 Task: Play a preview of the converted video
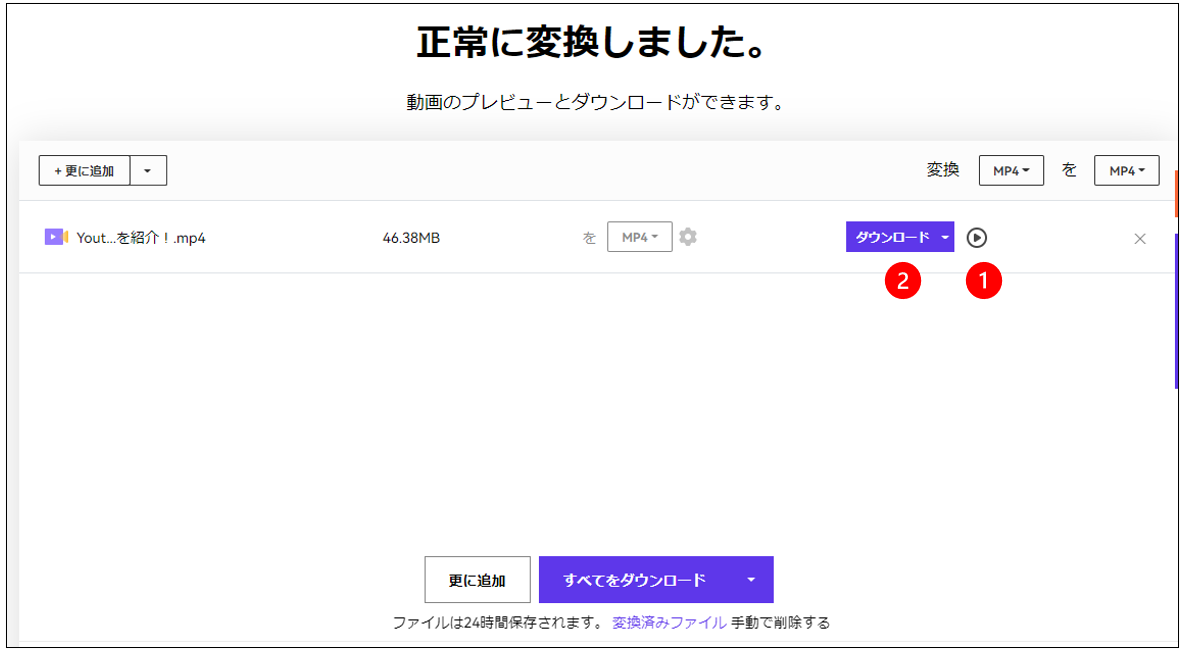(979, 238)
